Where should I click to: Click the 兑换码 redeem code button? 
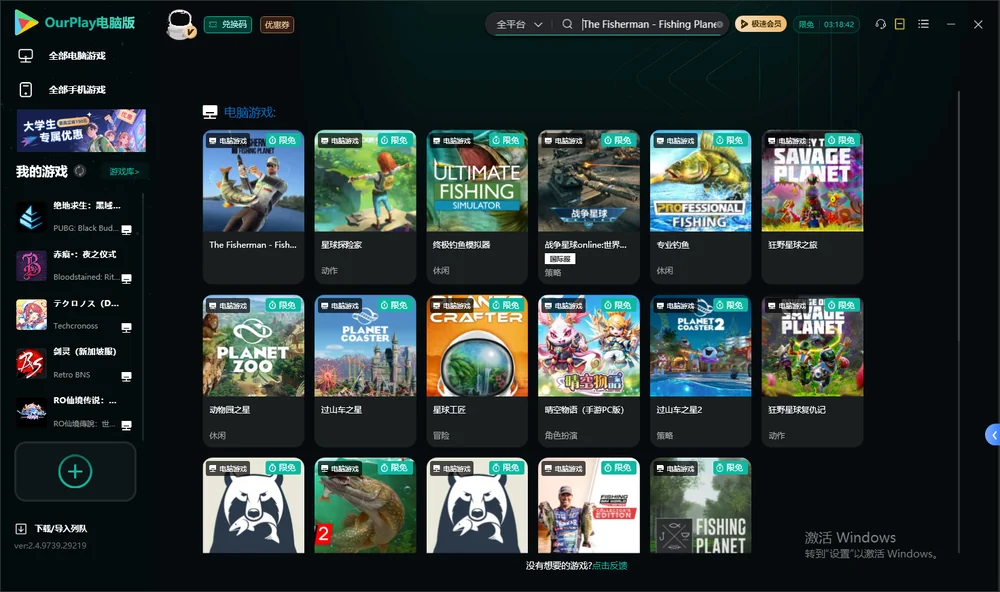click(228, 25)
